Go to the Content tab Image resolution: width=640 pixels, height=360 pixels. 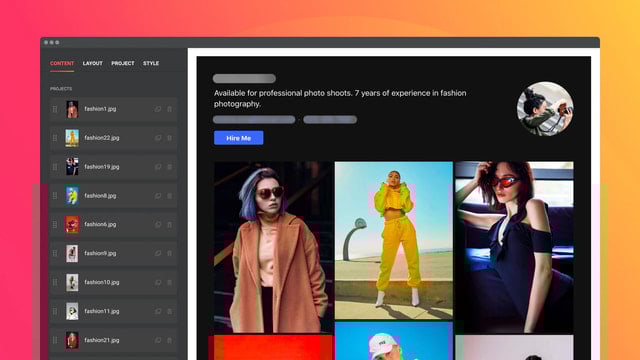point(62,63)
